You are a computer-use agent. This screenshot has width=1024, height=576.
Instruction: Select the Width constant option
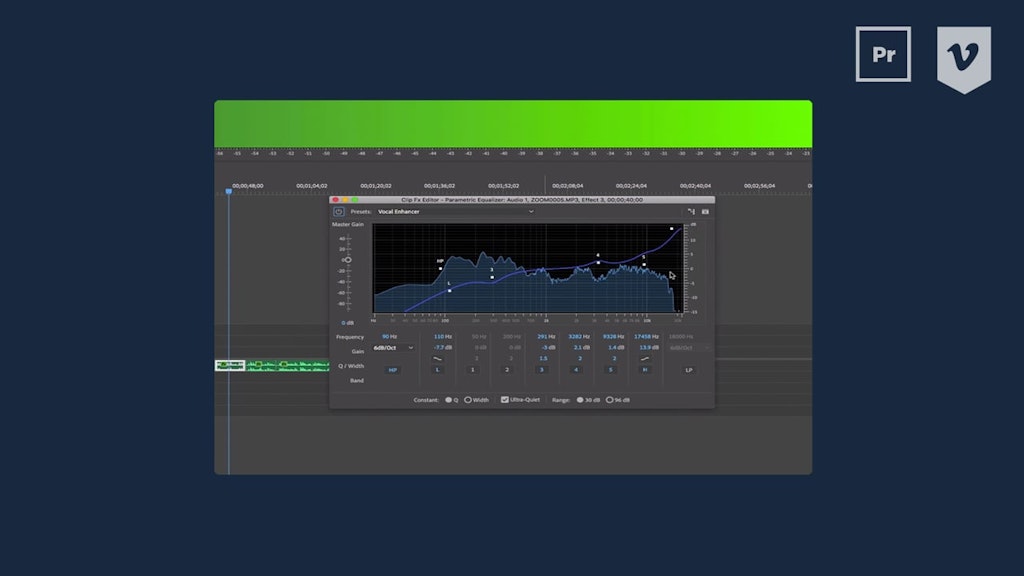(468, 398)
